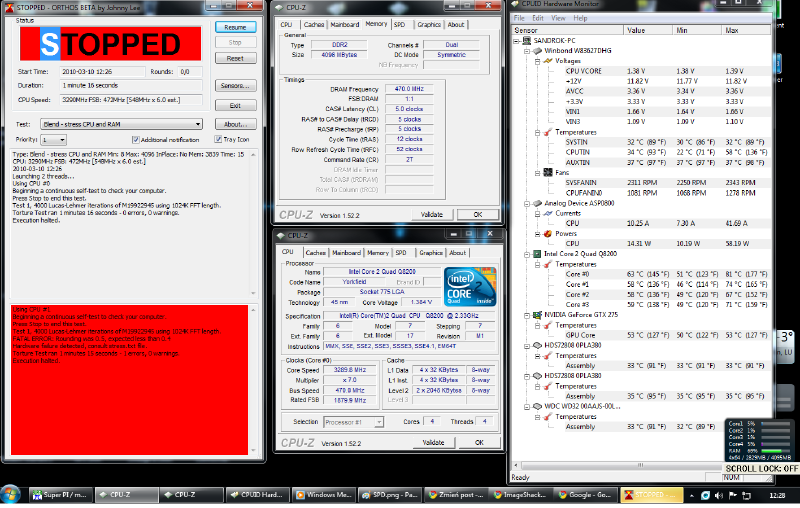
Task: Switch to Windows Media Player taskbar button
Action: coord(323,495)
